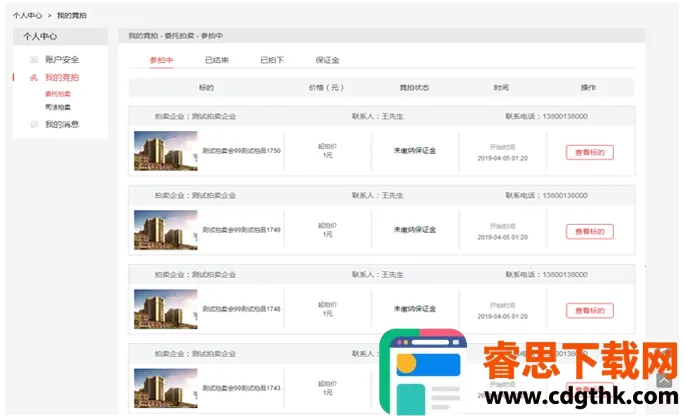Click the item title ending in 1743

pos(241,388)
